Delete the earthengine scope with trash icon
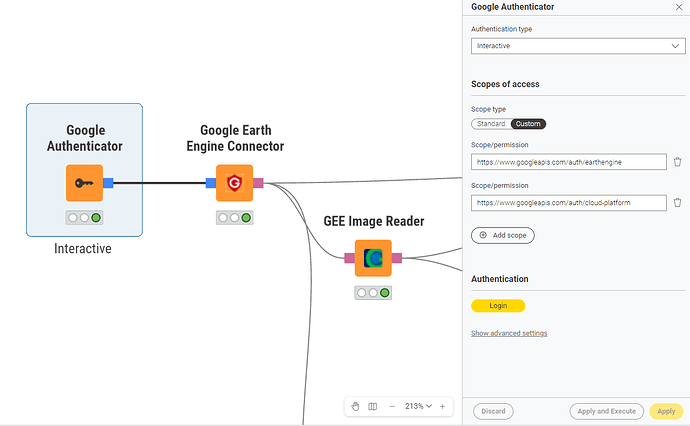This screenshot has width=690, height=426. [x=677, y=162]
